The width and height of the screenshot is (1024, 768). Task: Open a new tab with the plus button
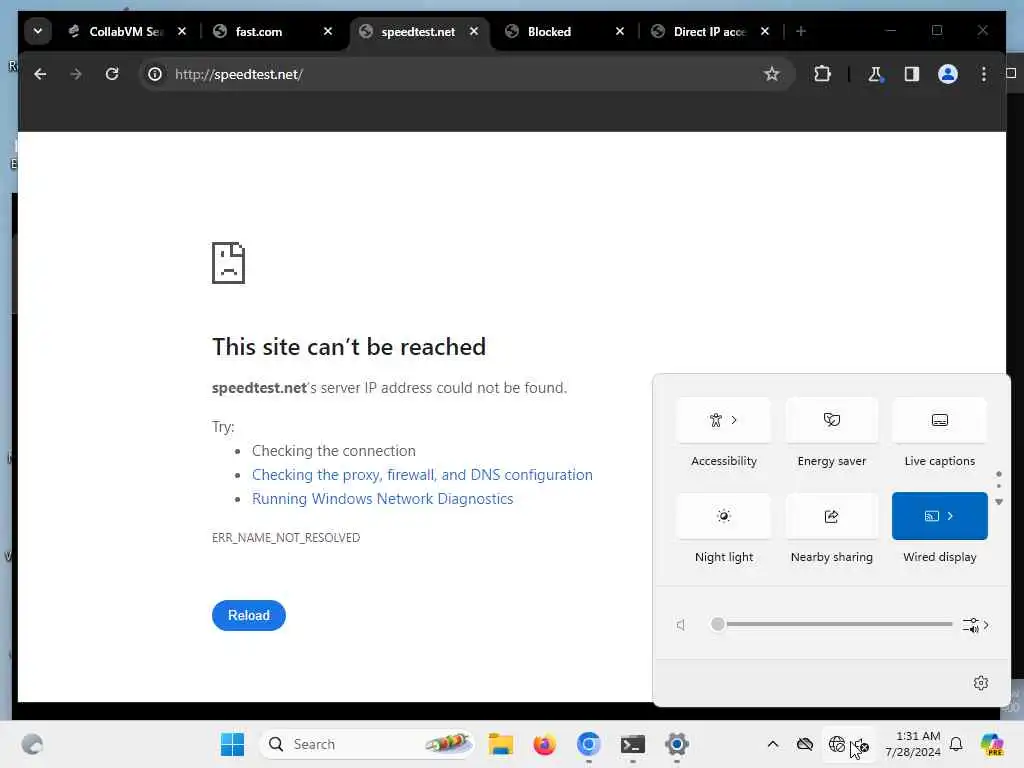[x=801, y=31]
